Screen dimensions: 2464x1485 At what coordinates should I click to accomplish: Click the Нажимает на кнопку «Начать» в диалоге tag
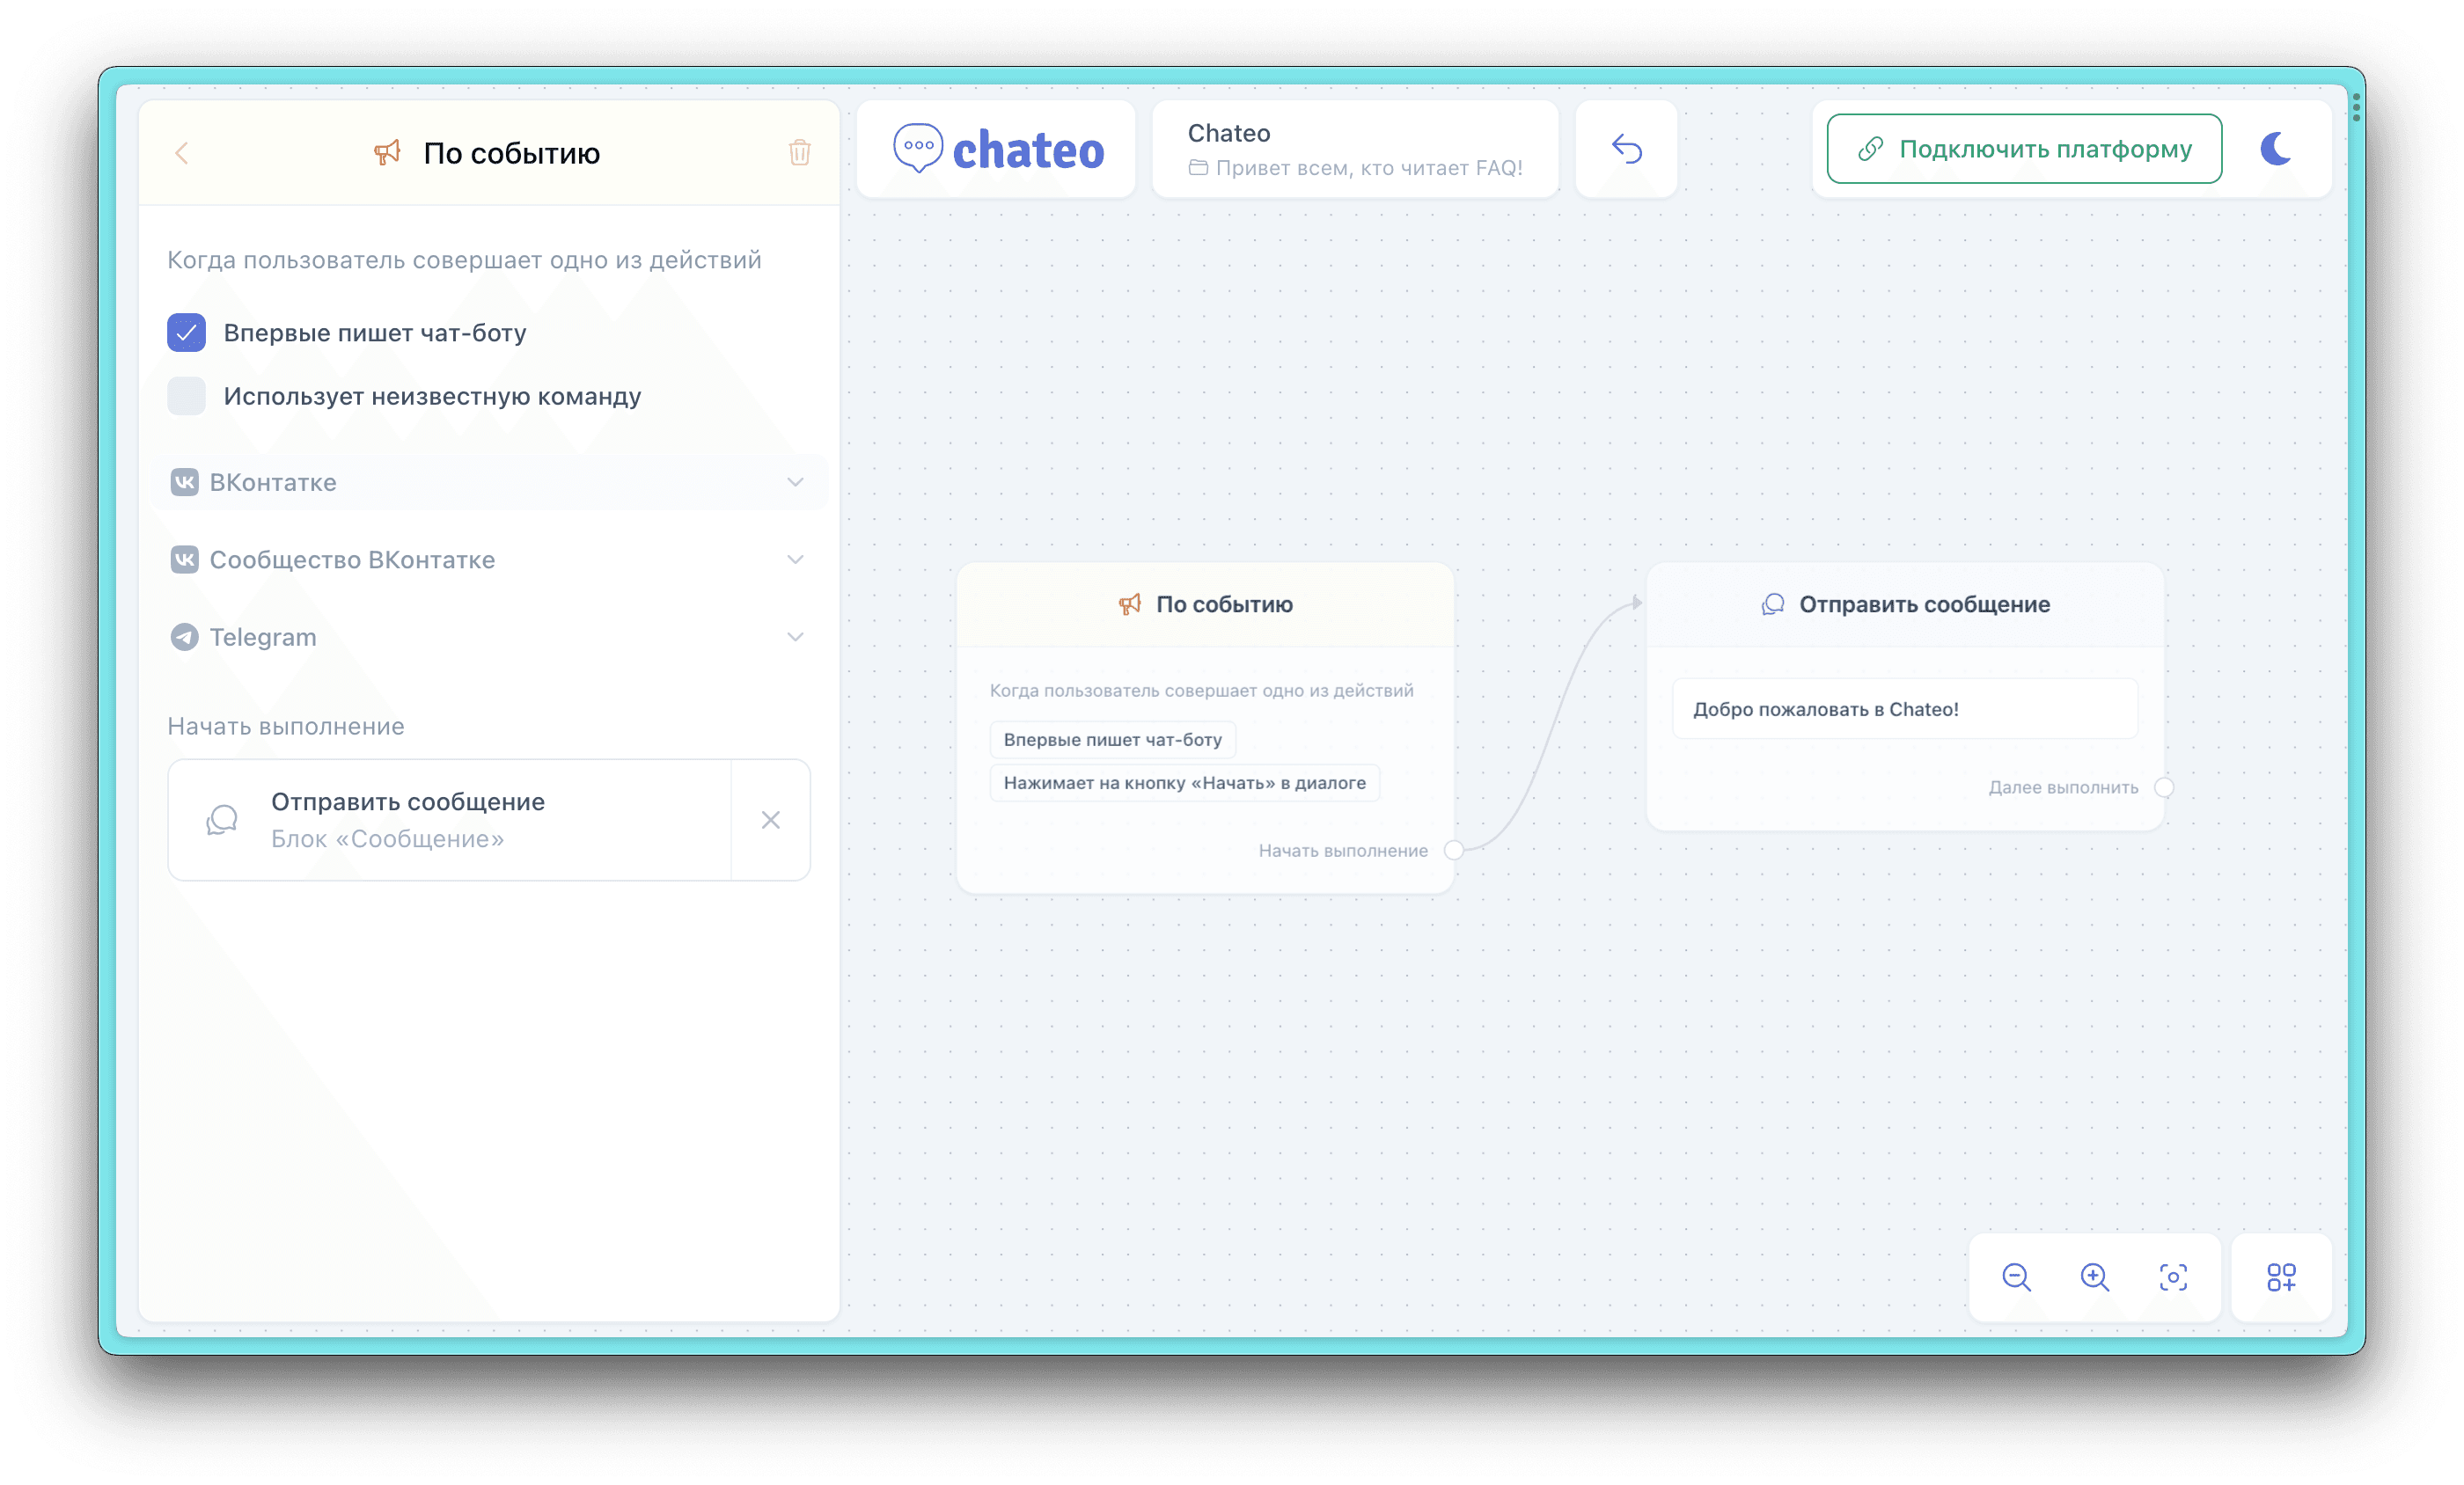click(1185, 783)
